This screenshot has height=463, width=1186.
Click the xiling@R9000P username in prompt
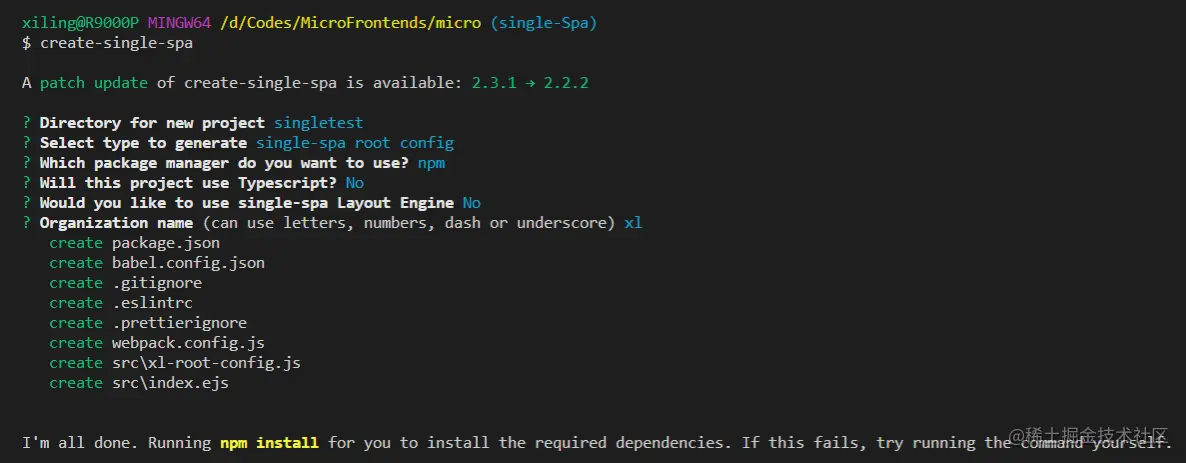(80, 23)
